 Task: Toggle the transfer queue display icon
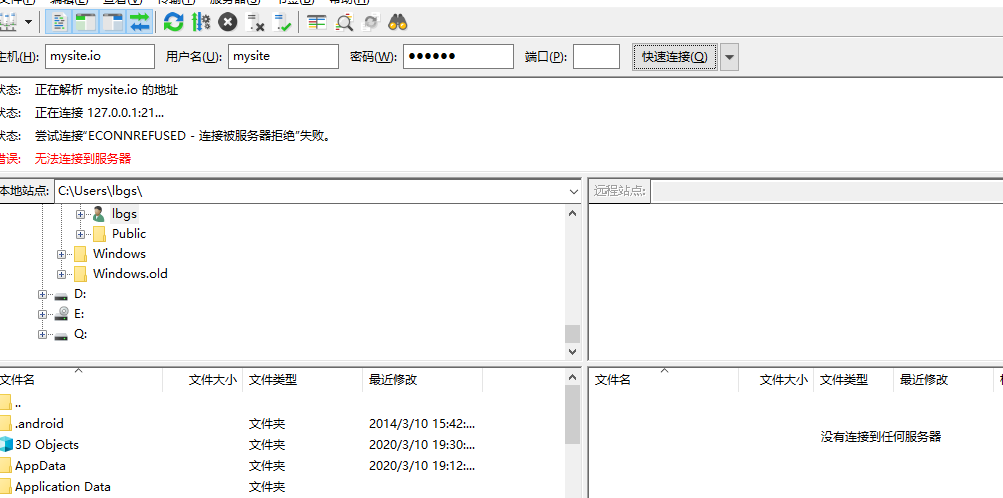[x=139, y=23]
